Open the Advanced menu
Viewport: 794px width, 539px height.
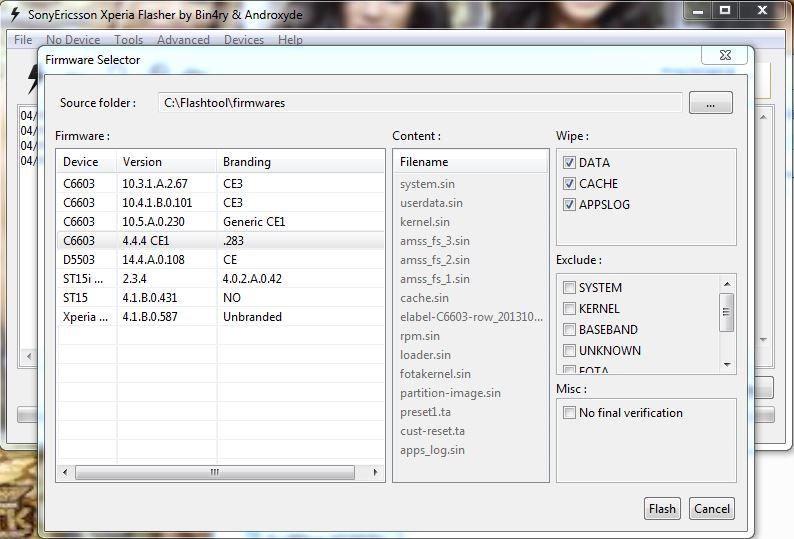tap(183, 40)
